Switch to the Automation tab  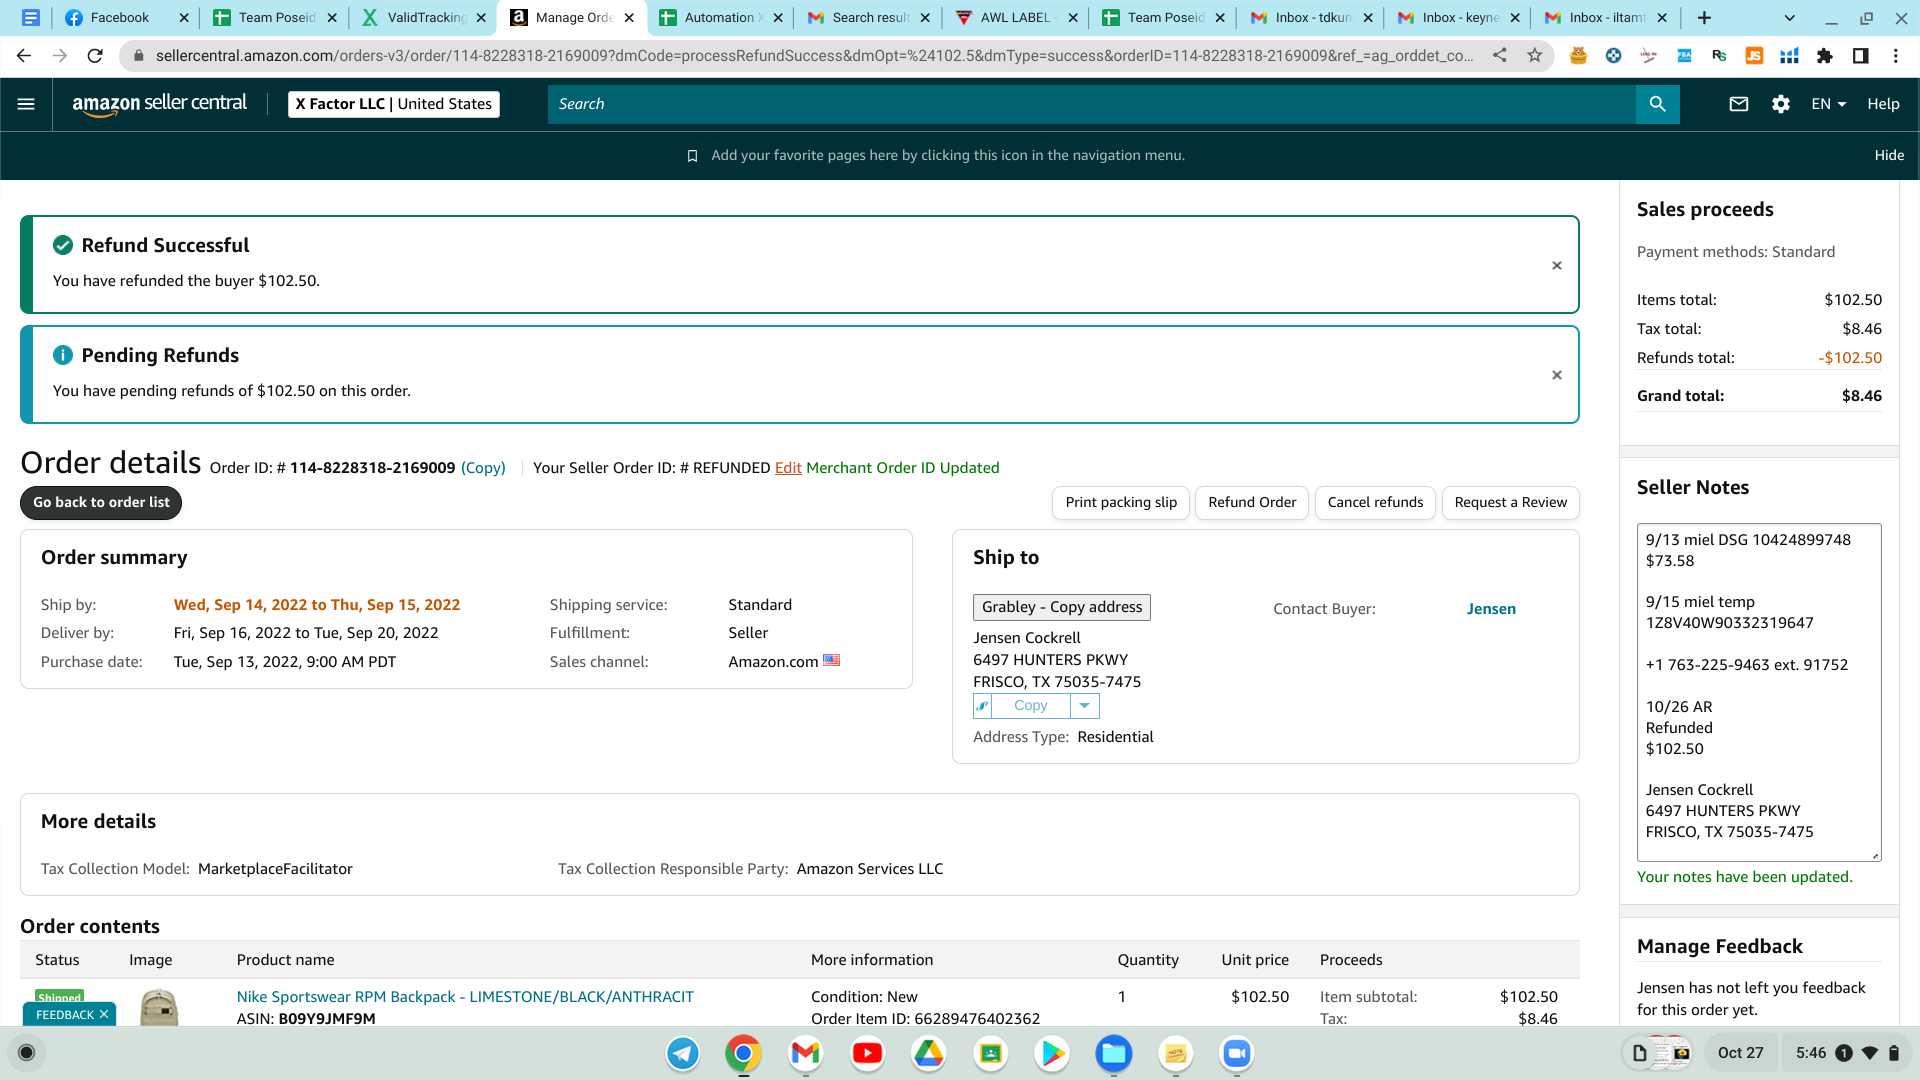(x=721, y=18)
